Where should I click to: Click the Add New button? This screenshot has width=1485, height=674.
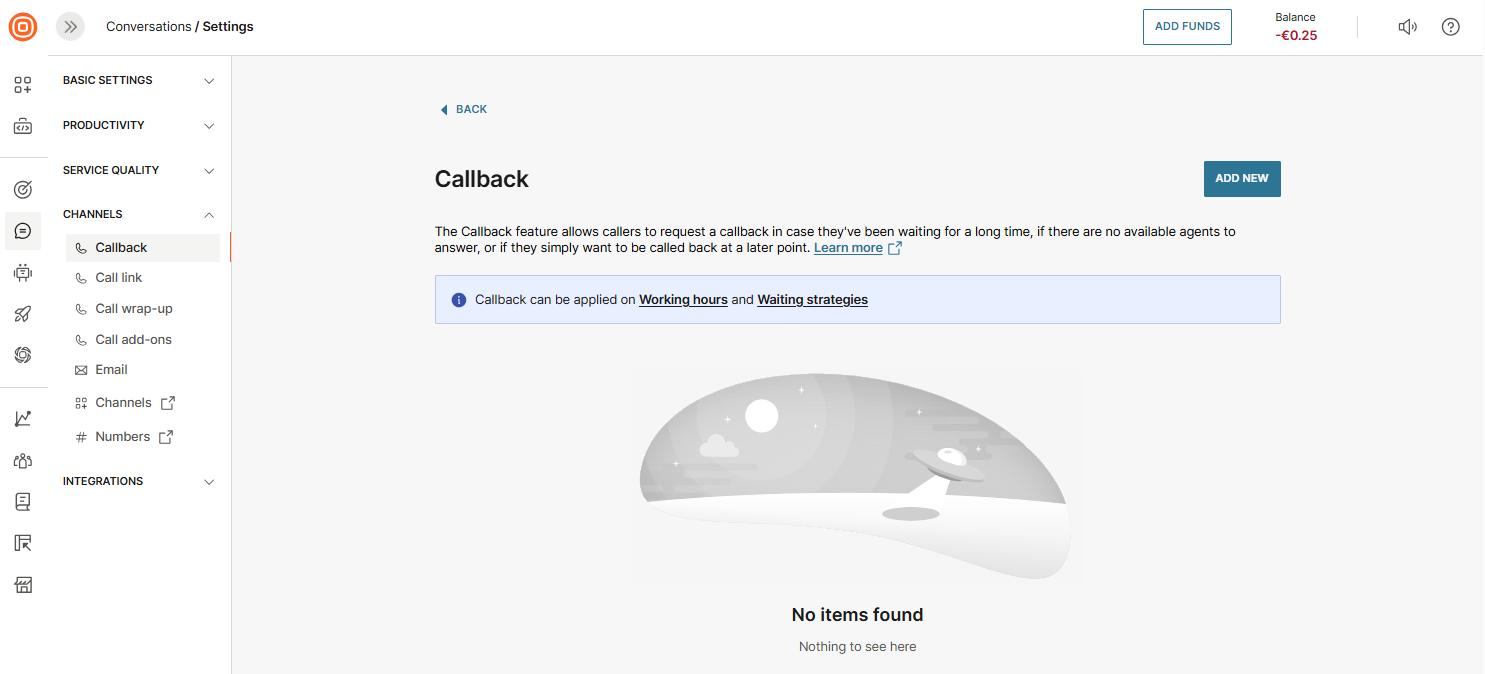point(1241,179)
